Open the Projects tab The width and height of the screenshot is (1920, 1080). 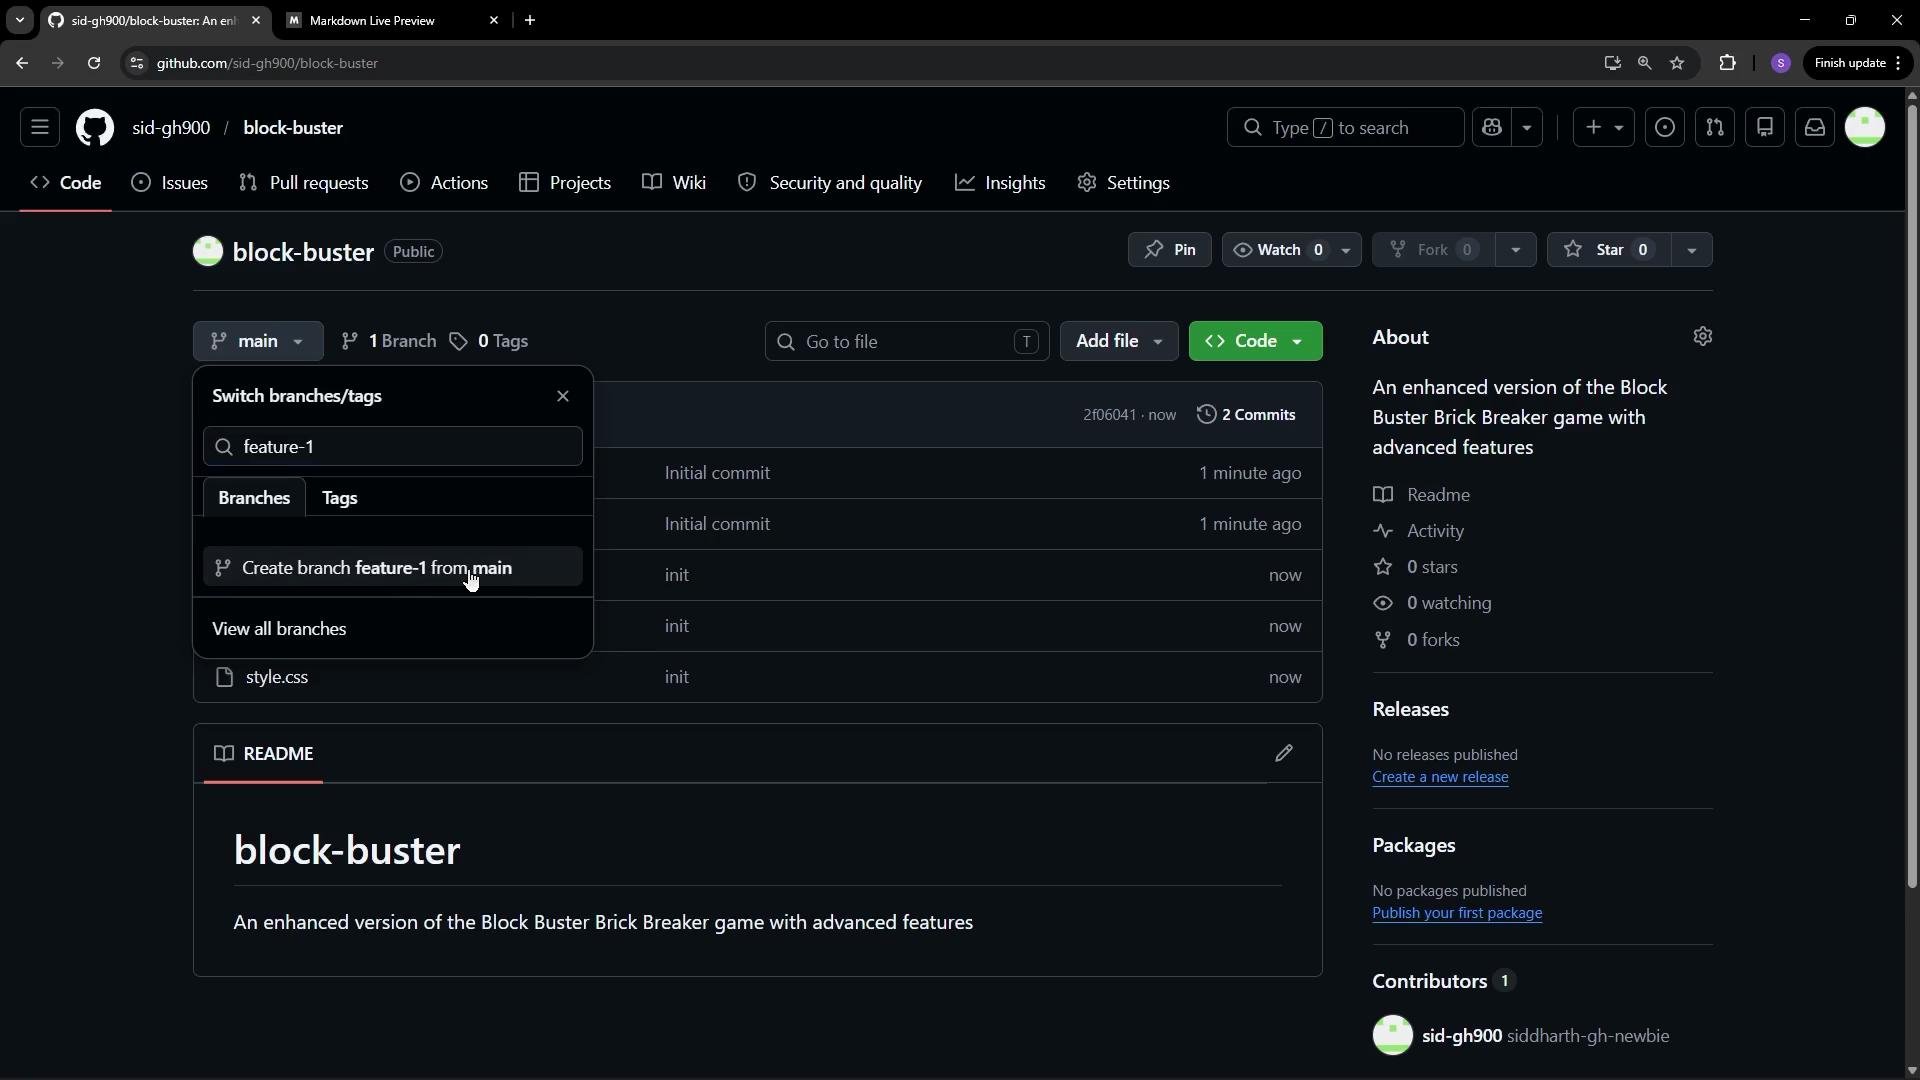coord(565,183)
